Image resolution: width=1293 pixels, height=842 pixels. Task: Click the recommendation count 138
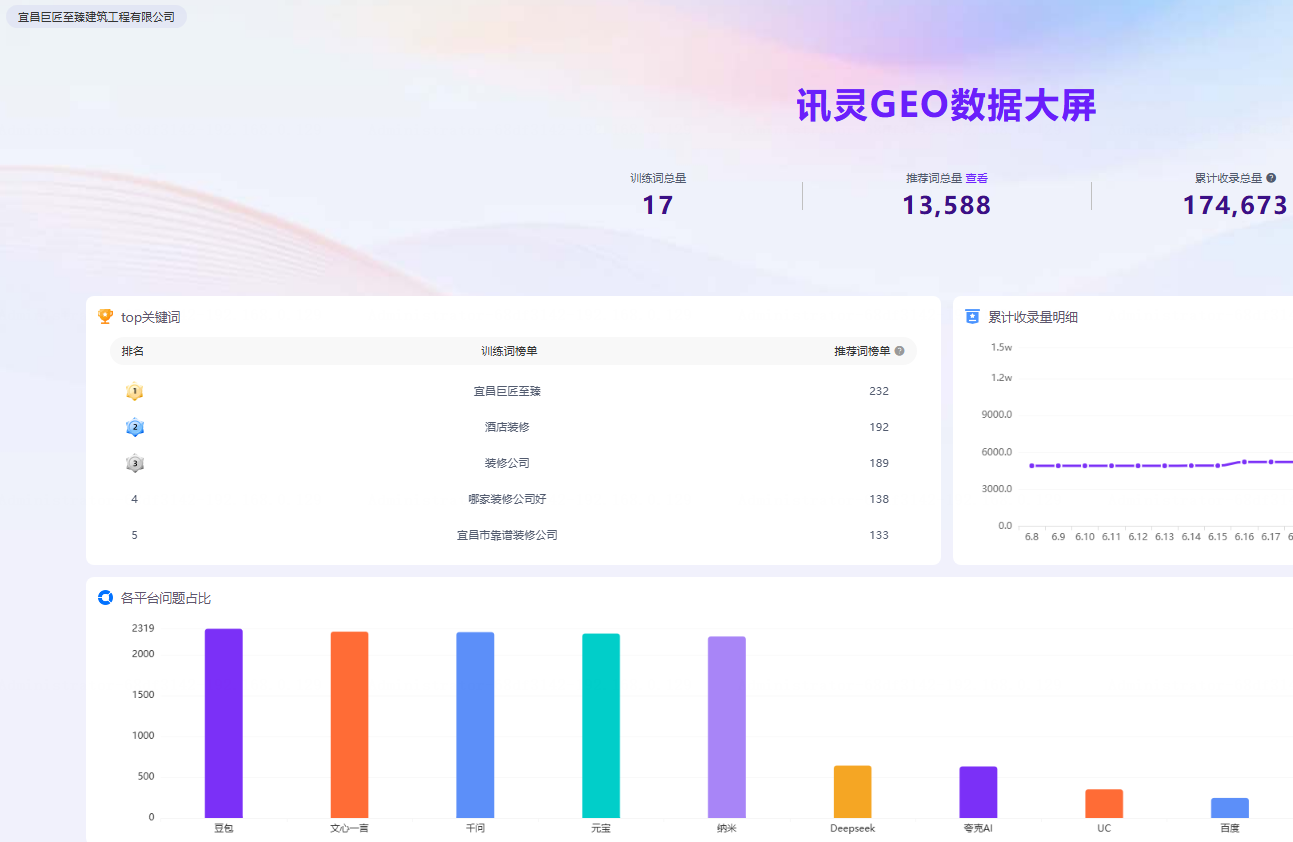[x=879, y=499]
